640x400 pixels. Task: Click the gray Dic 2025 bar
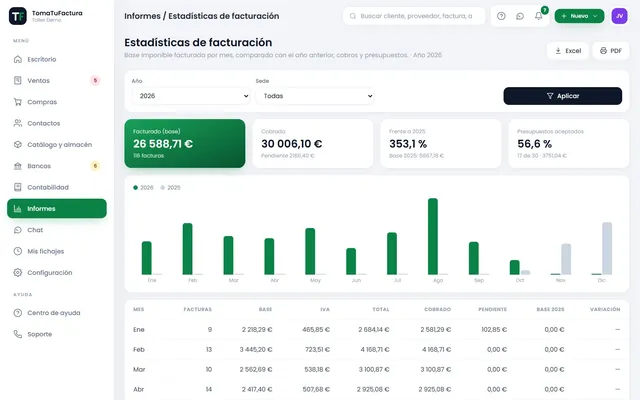click(x=607, y=248)
